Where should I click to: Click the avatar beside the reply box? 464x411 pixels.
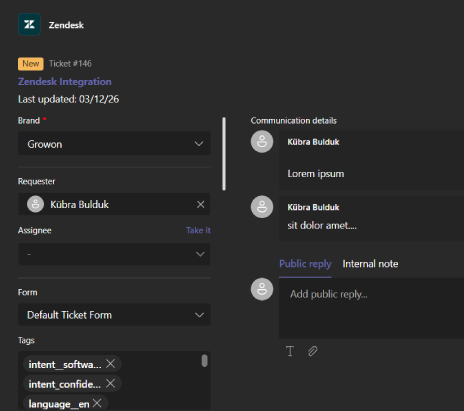point(262,289)
